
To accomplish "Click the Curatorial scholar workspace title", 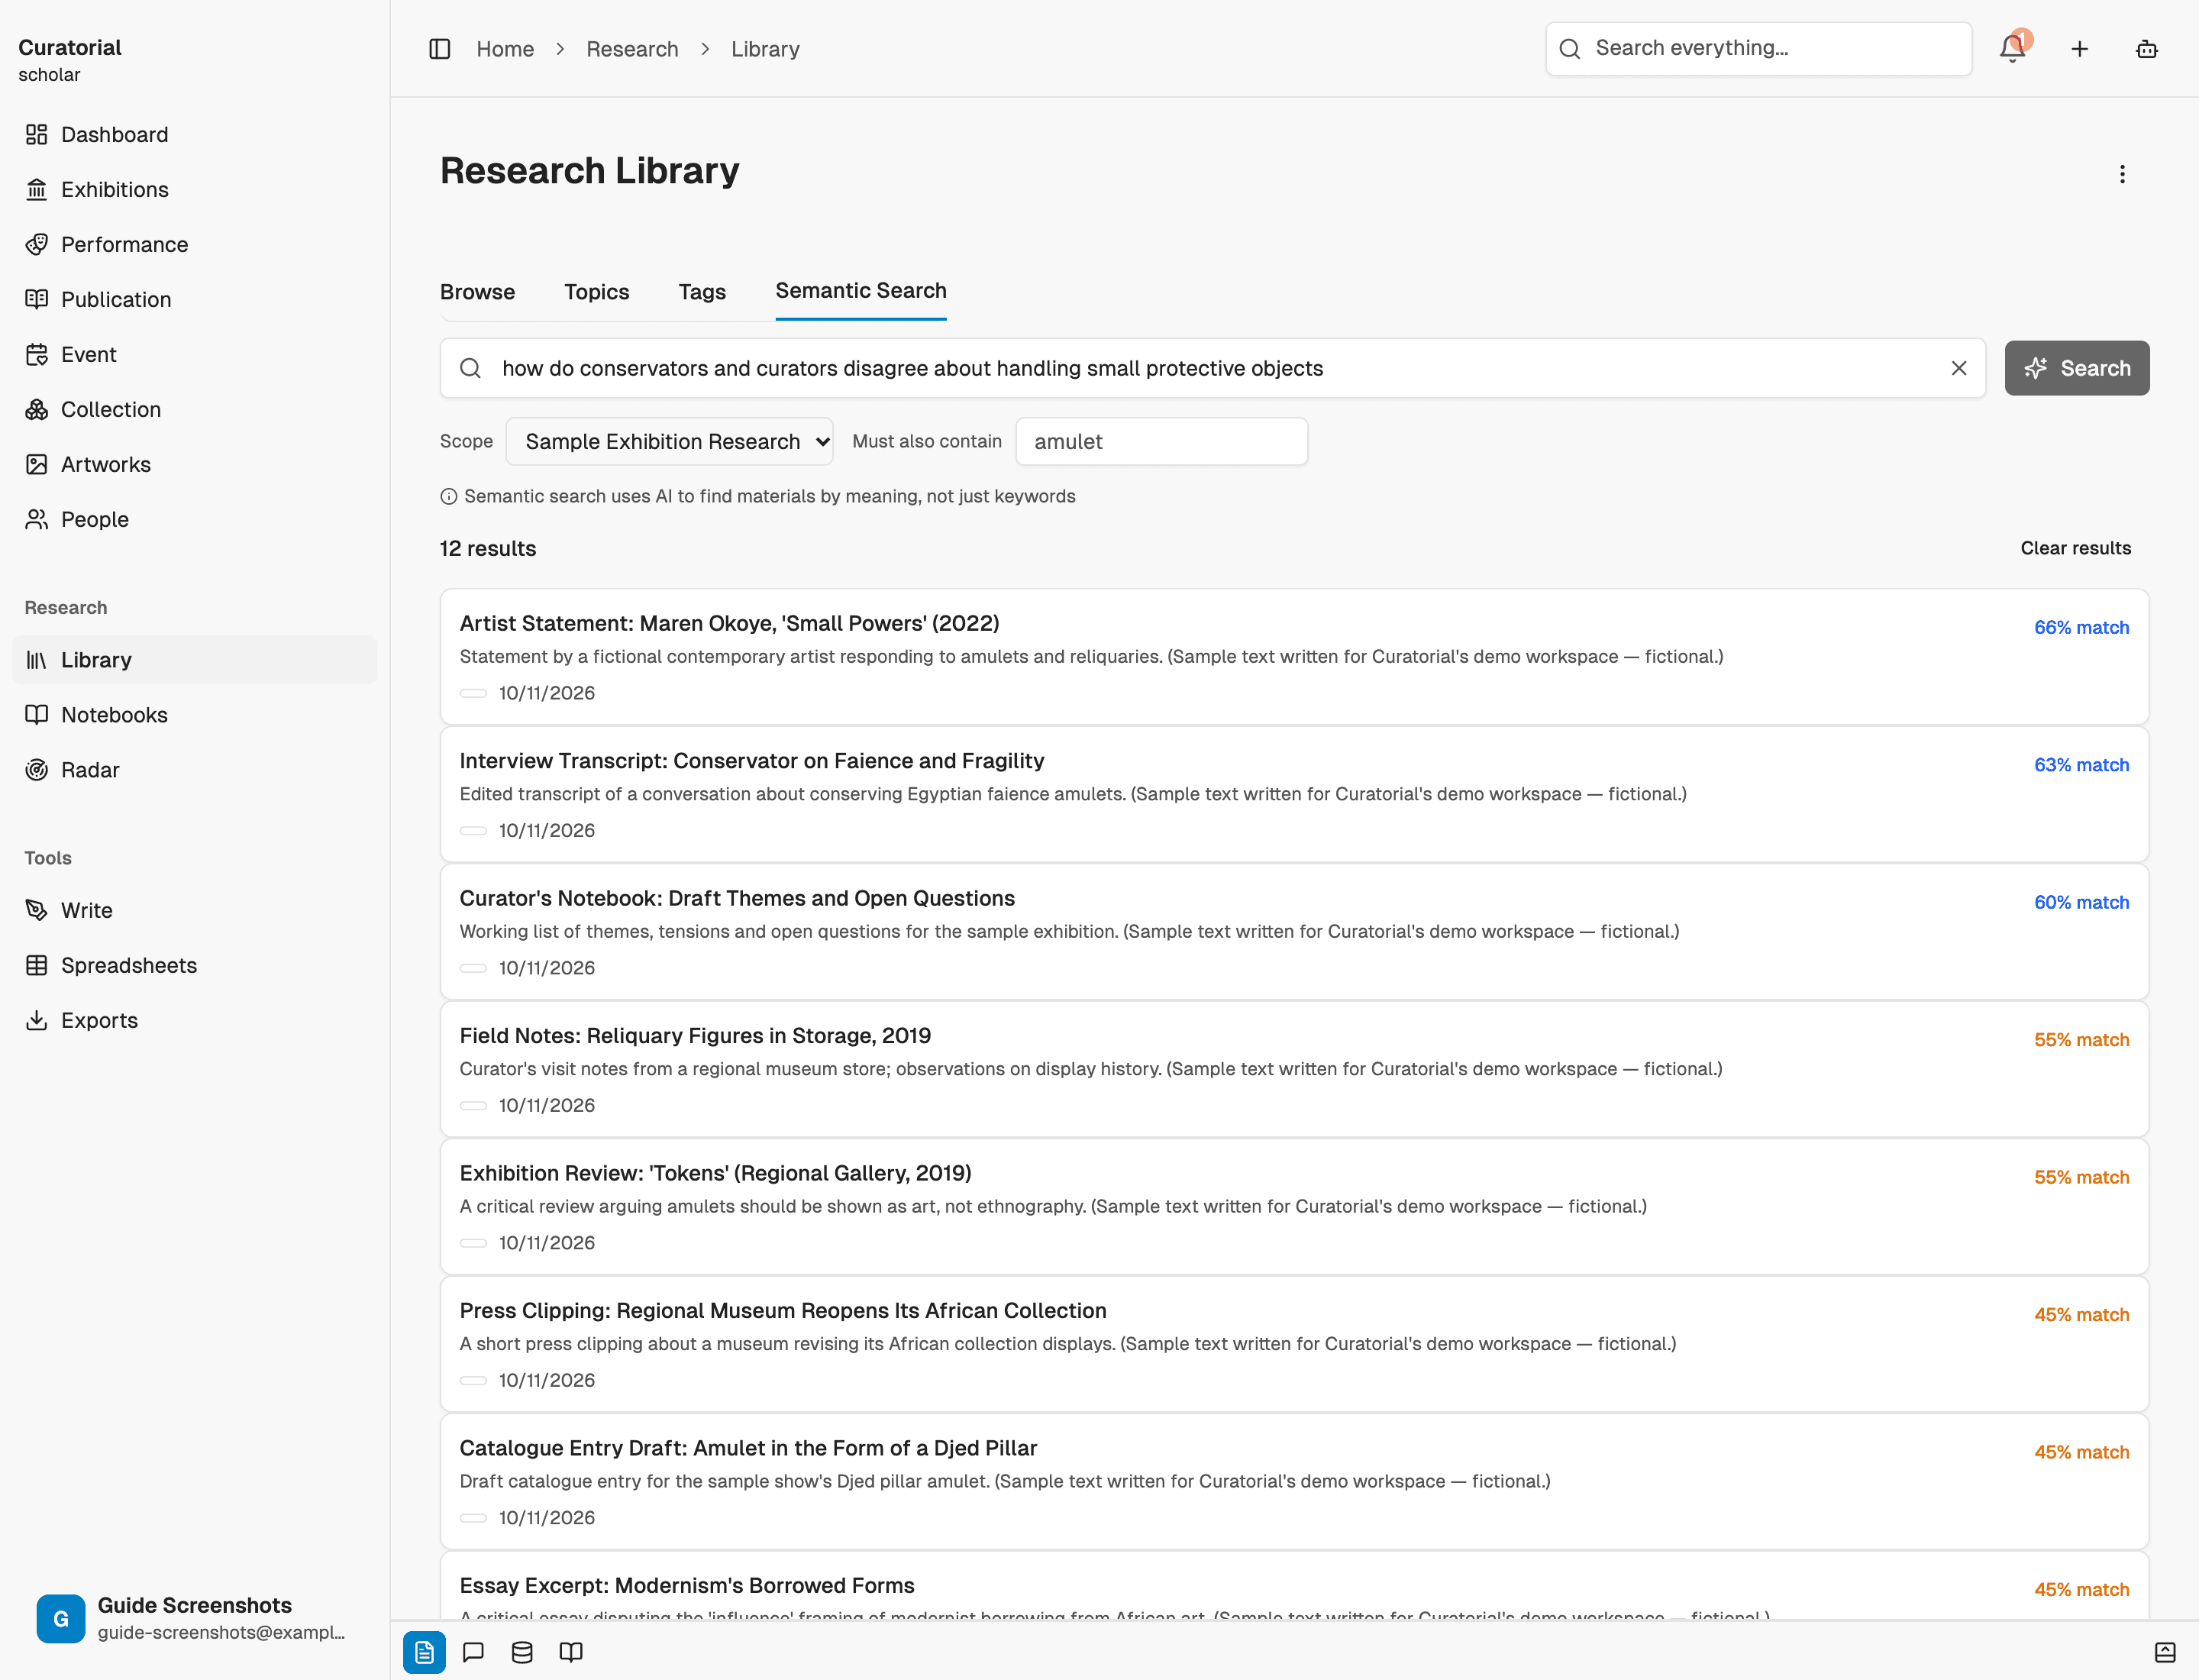I will pyautogui.click(x=70, y=60).
